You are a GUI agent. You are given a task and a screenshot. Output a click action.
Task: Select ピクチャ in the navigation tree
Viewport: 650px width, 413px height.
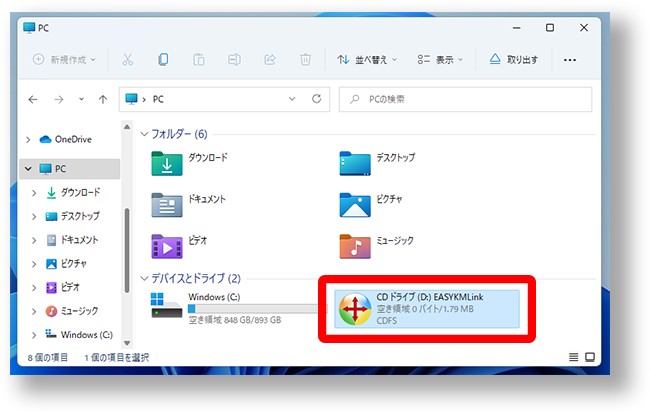coord(73,264)
